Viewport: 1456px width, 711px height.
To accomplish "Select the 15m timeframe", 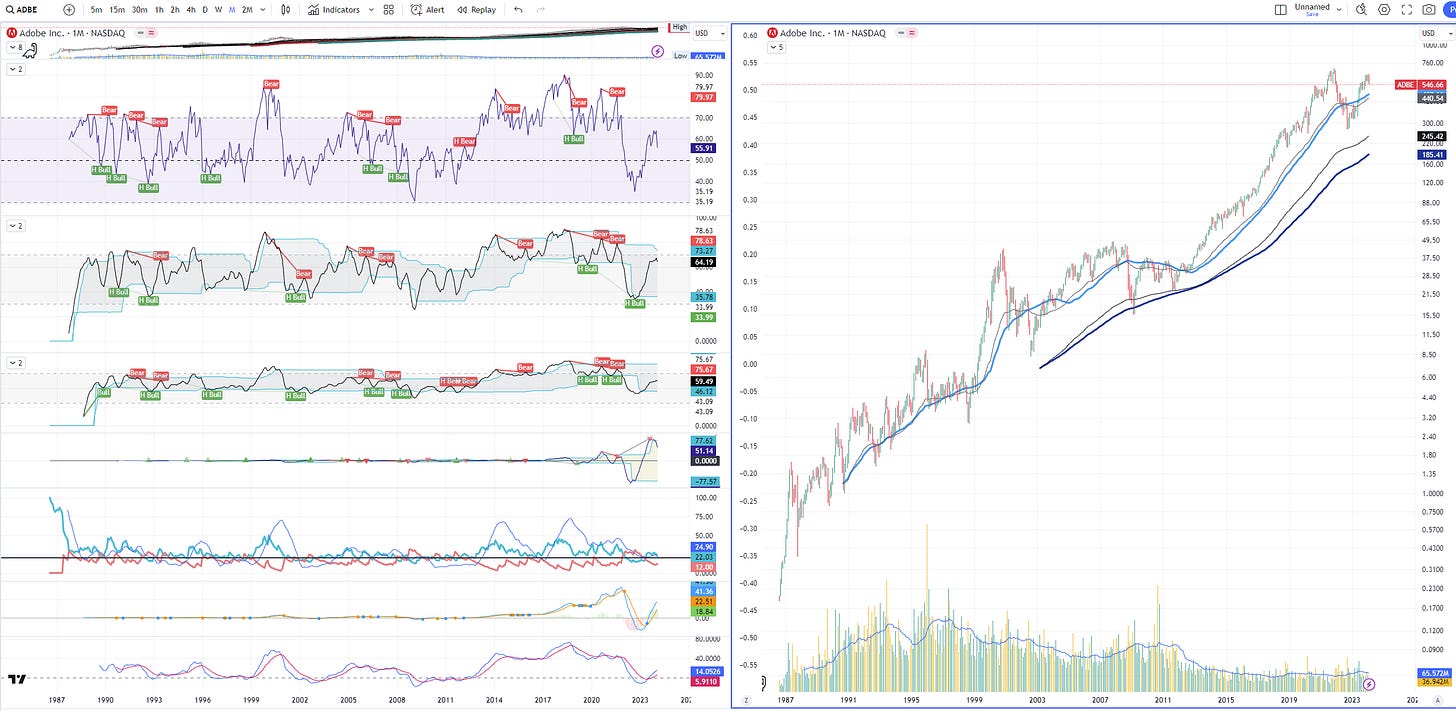I will pos(117,9).
